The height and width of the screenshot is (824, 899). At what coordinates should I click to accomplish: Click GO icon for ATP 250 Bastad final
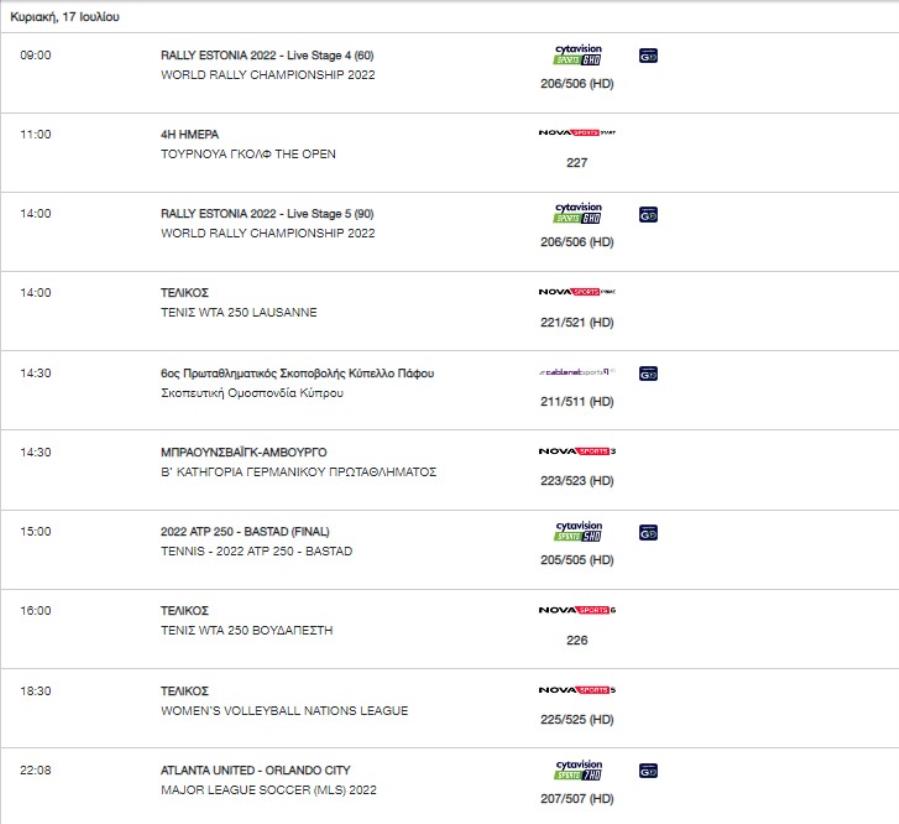(648, 533)
